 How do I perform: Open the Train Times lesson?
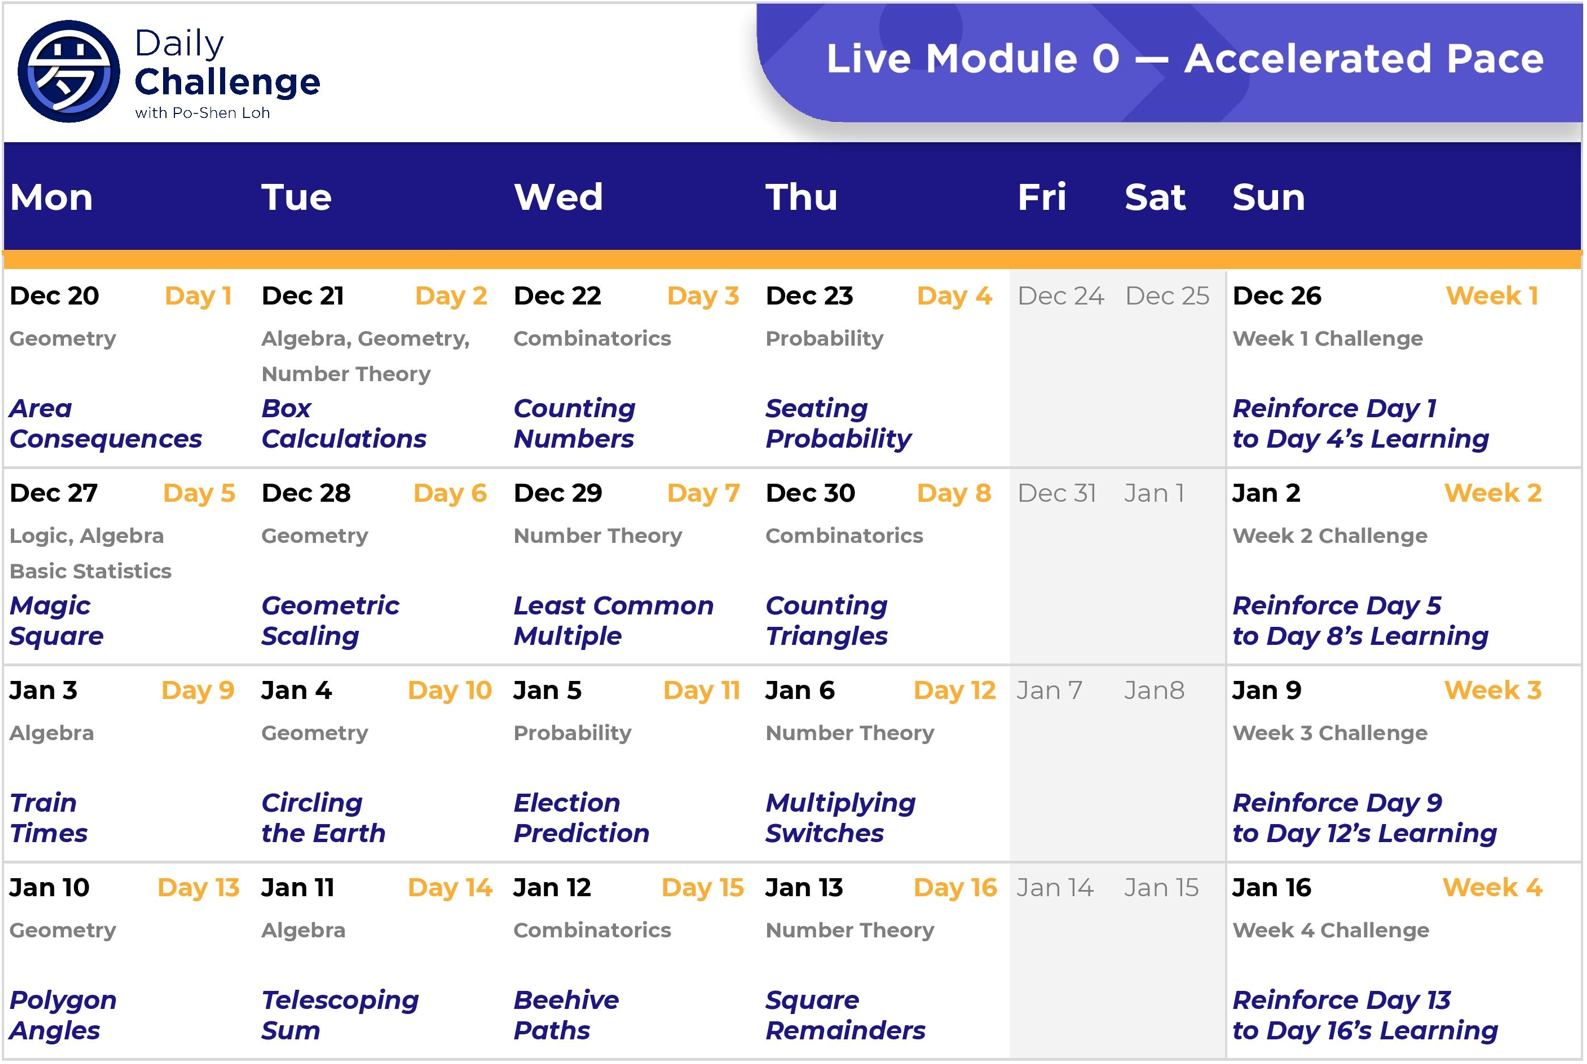[48, 818]
